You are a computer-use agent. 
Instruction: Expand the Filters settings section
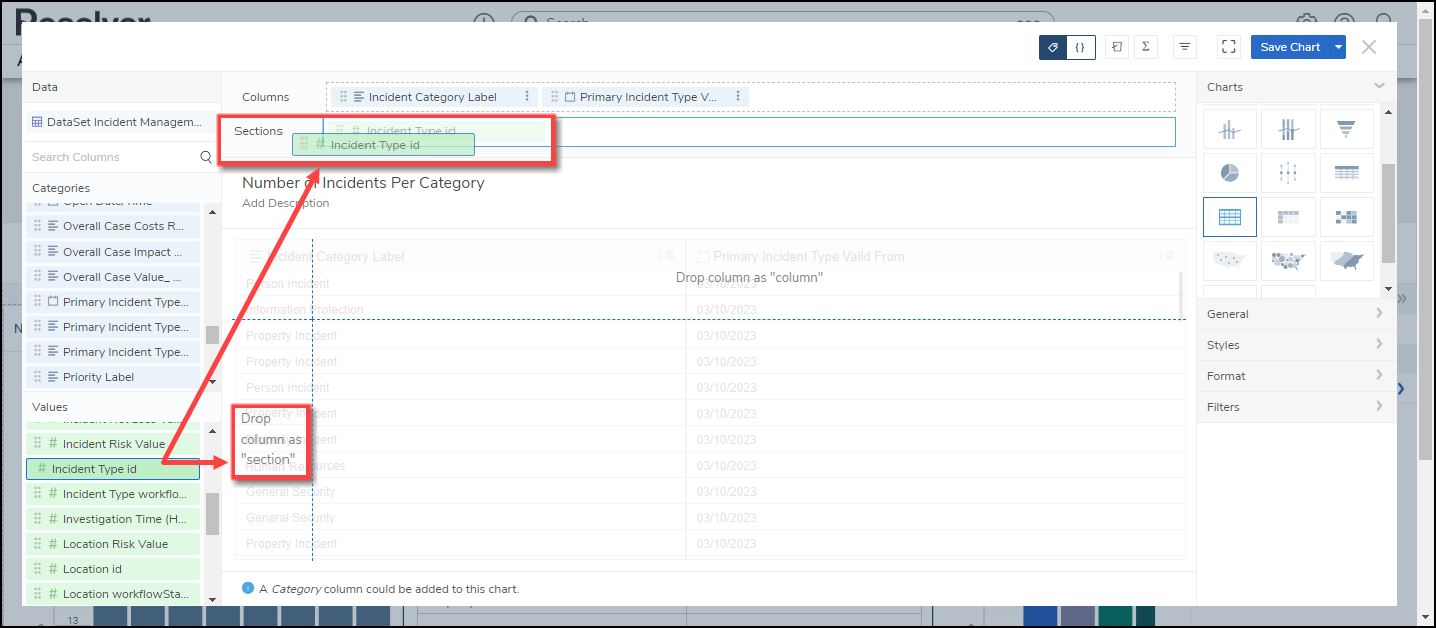click(1296, 407)
